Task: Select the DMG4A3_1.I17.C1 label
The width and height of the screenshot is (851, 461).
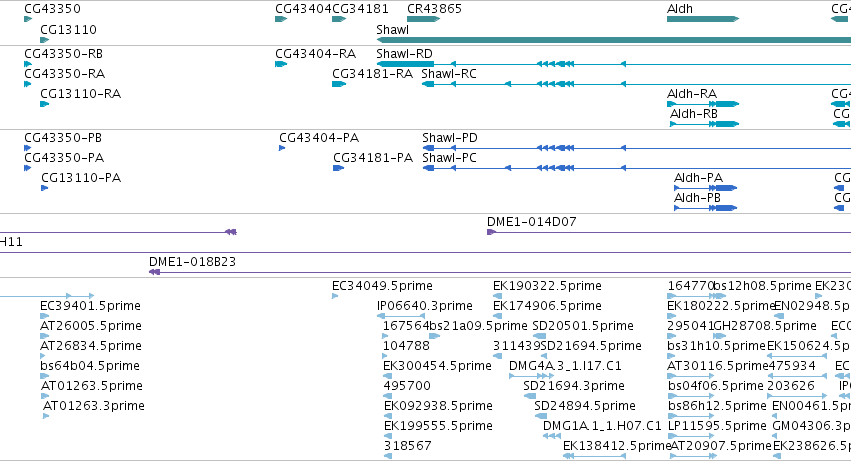Action: (x=565, y=367)
